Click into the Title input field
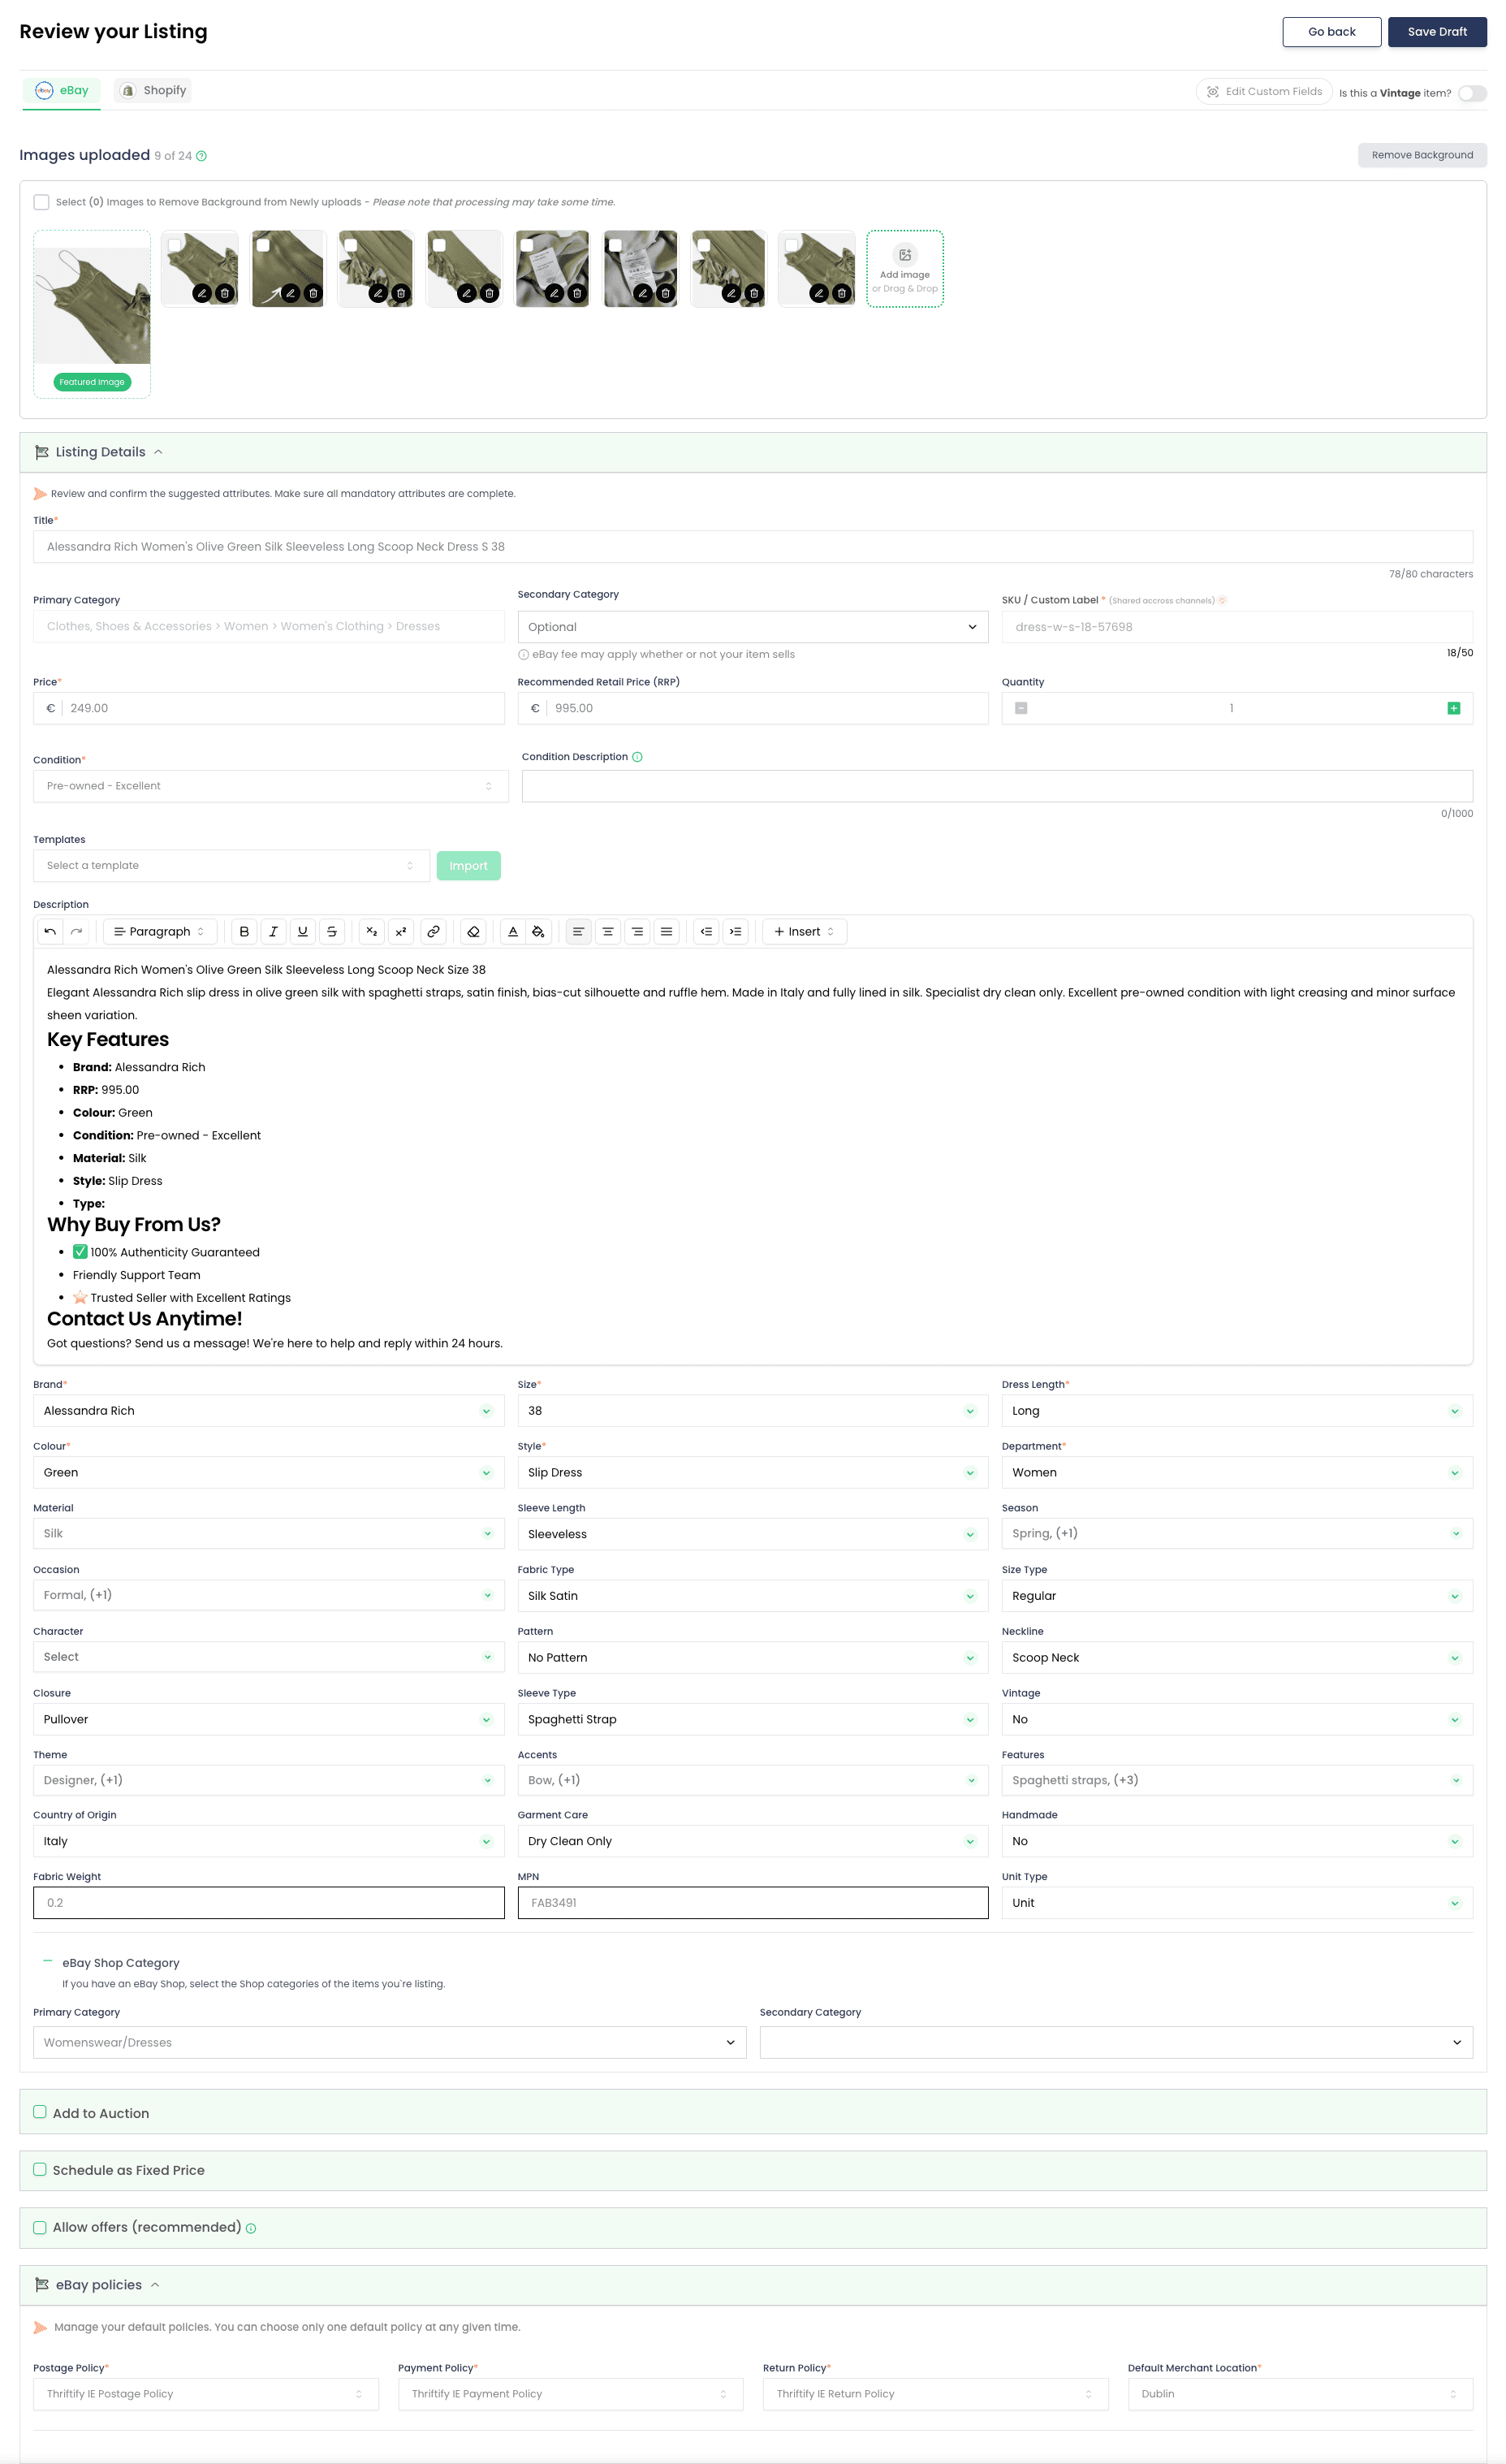This screenshot has height=2464, width=1506. [753, 547]
